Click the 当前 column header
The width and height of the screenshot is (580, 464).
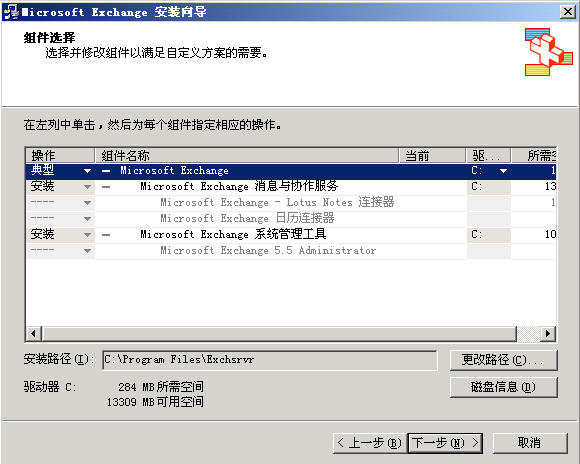pyautogui.click(x=432, y=155)
